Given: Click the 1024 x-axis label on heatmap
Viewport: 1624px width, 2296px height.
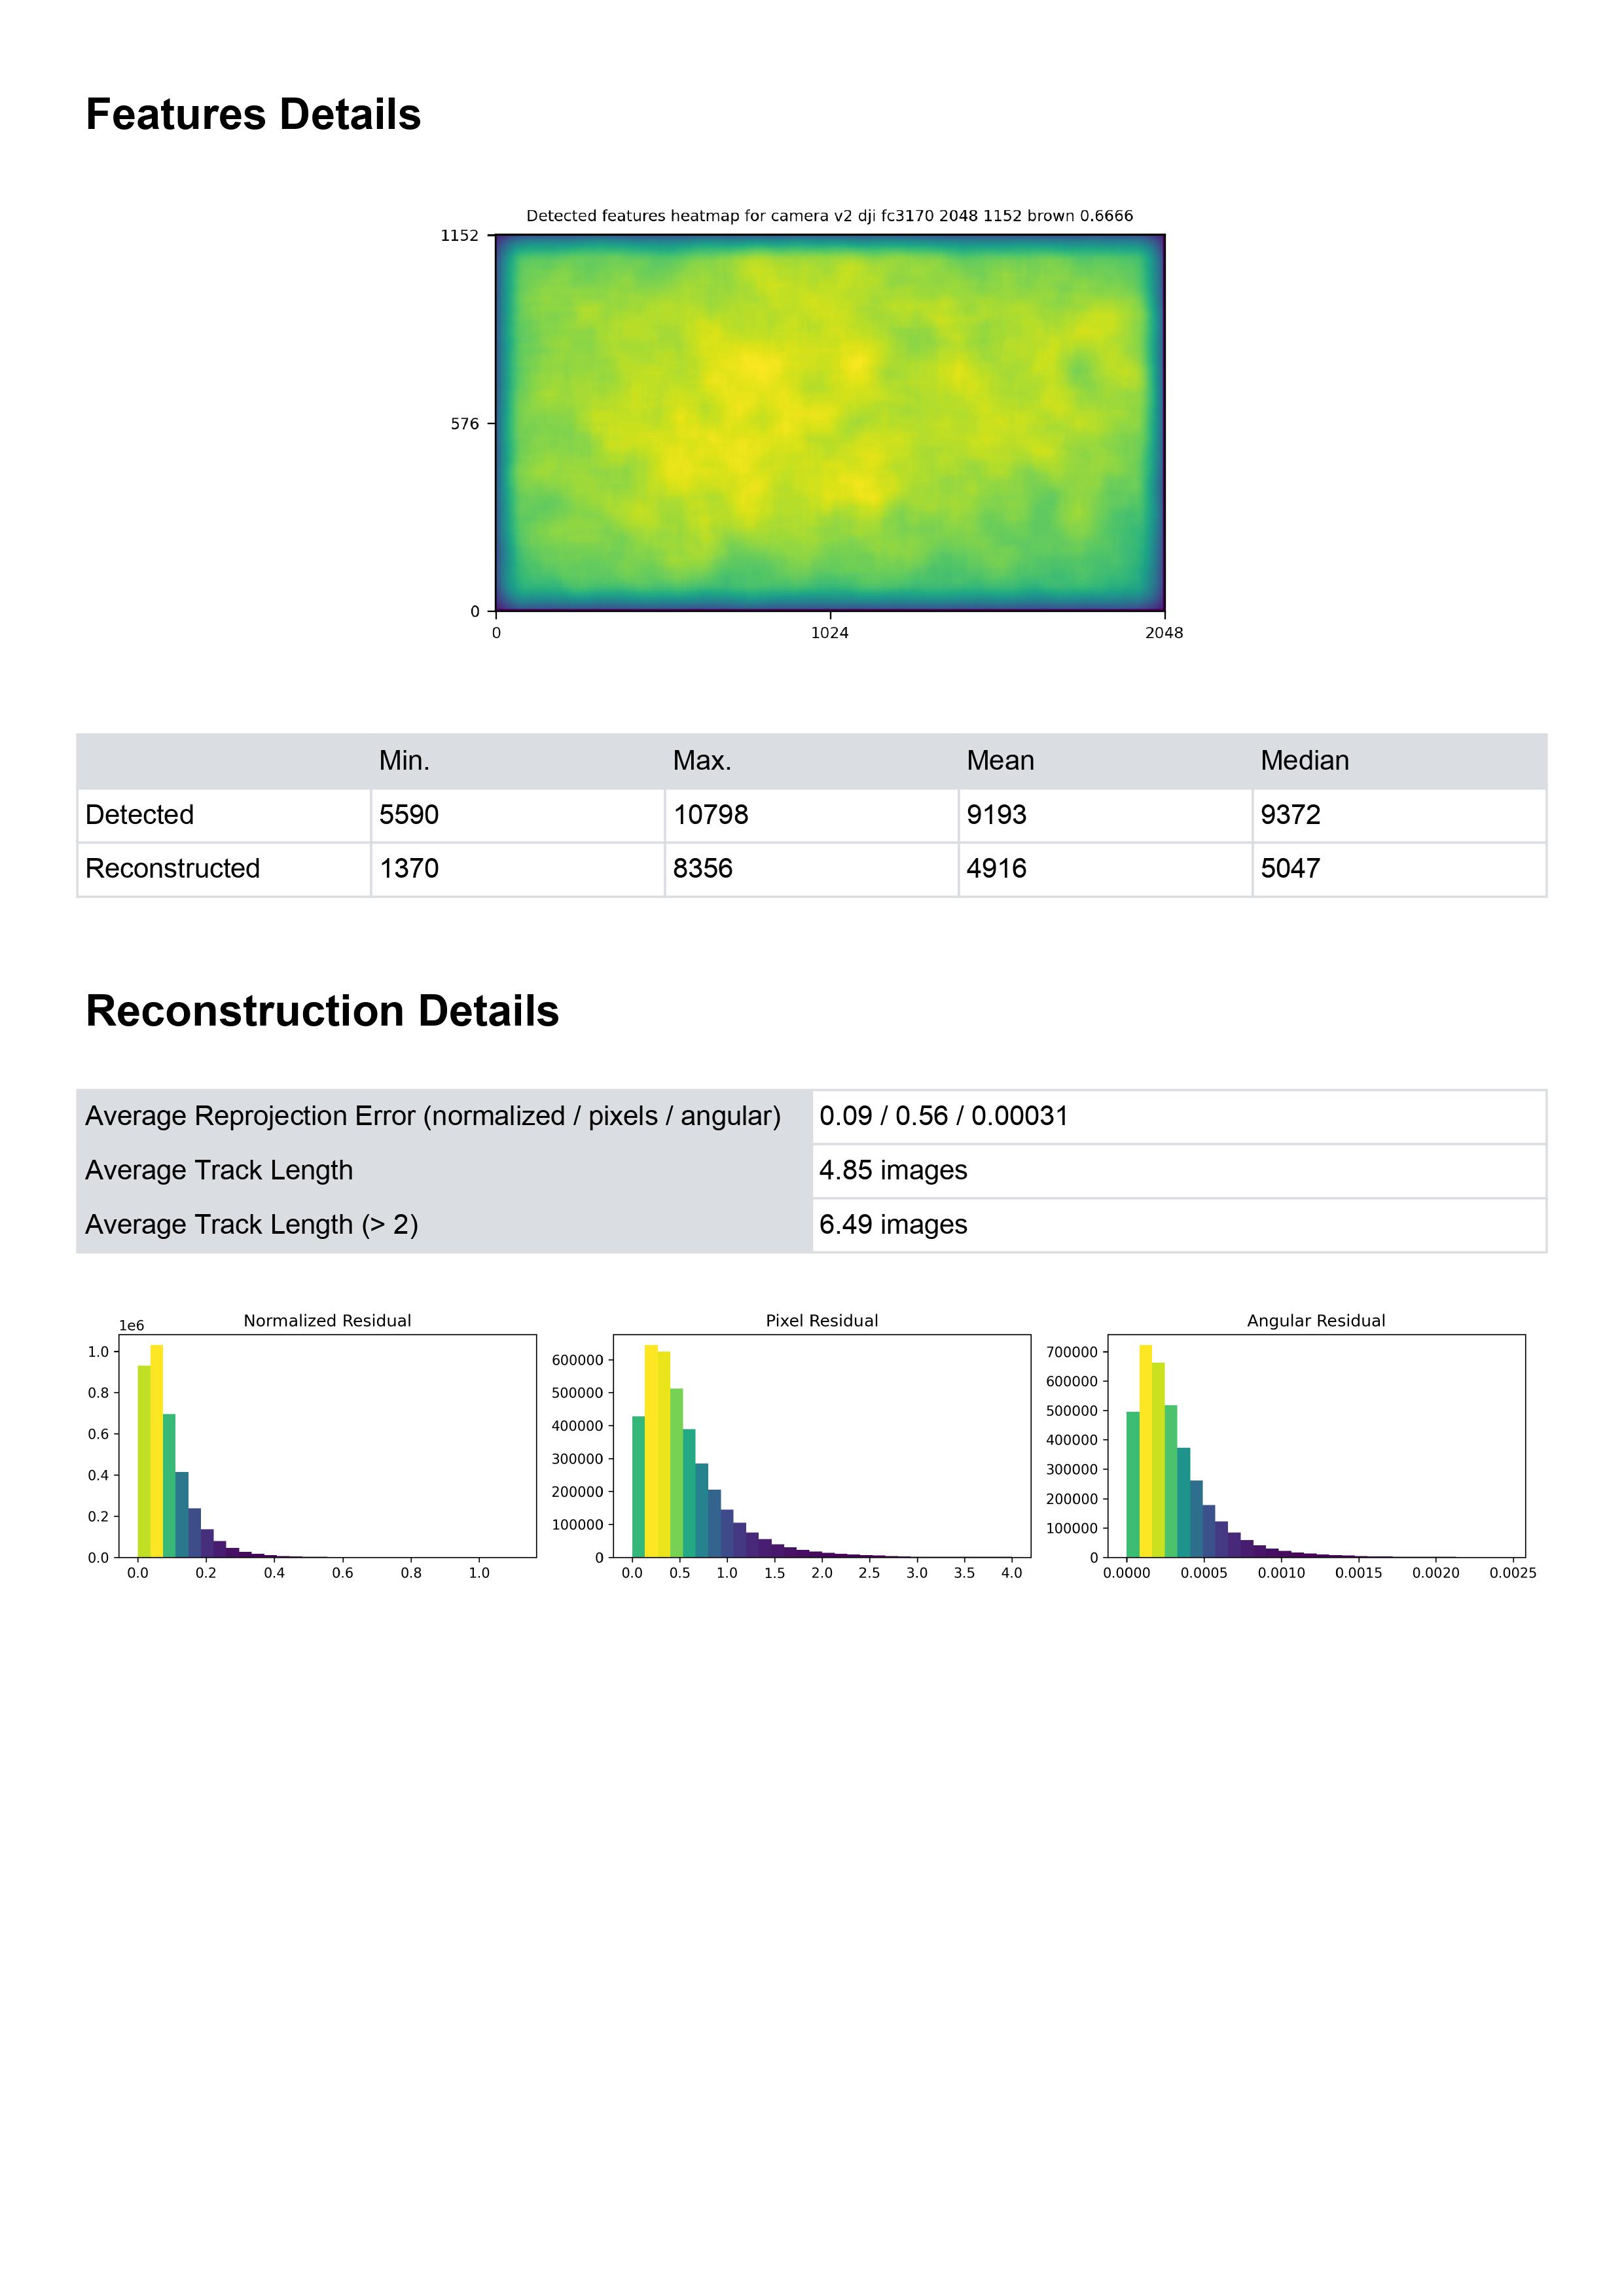Looking at the screenshot, I should [x=830, y=633].
